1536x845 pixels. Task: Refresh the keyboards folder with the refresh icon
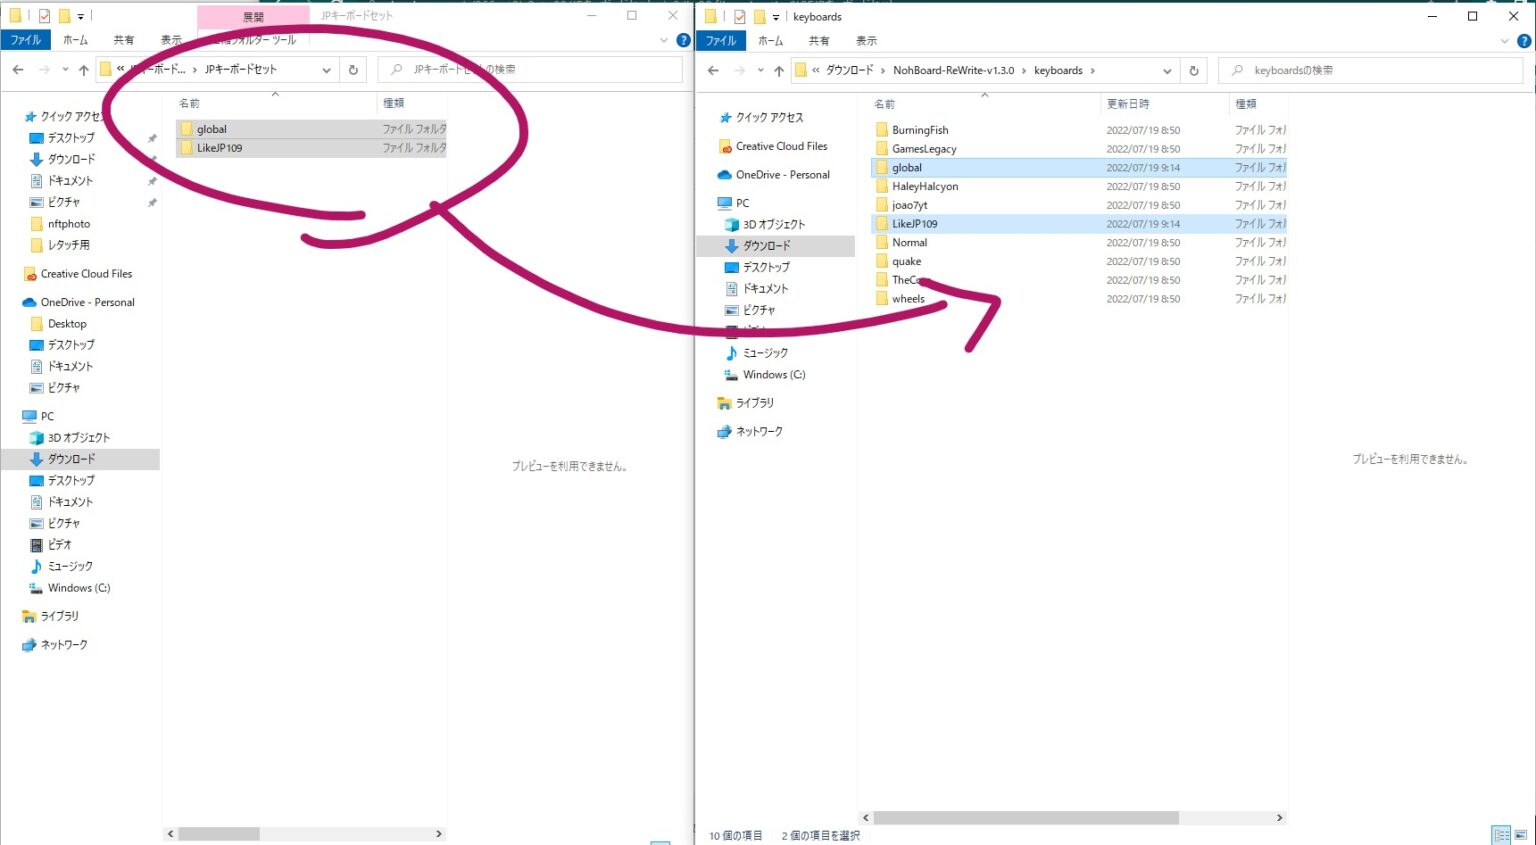point(1194,70)
